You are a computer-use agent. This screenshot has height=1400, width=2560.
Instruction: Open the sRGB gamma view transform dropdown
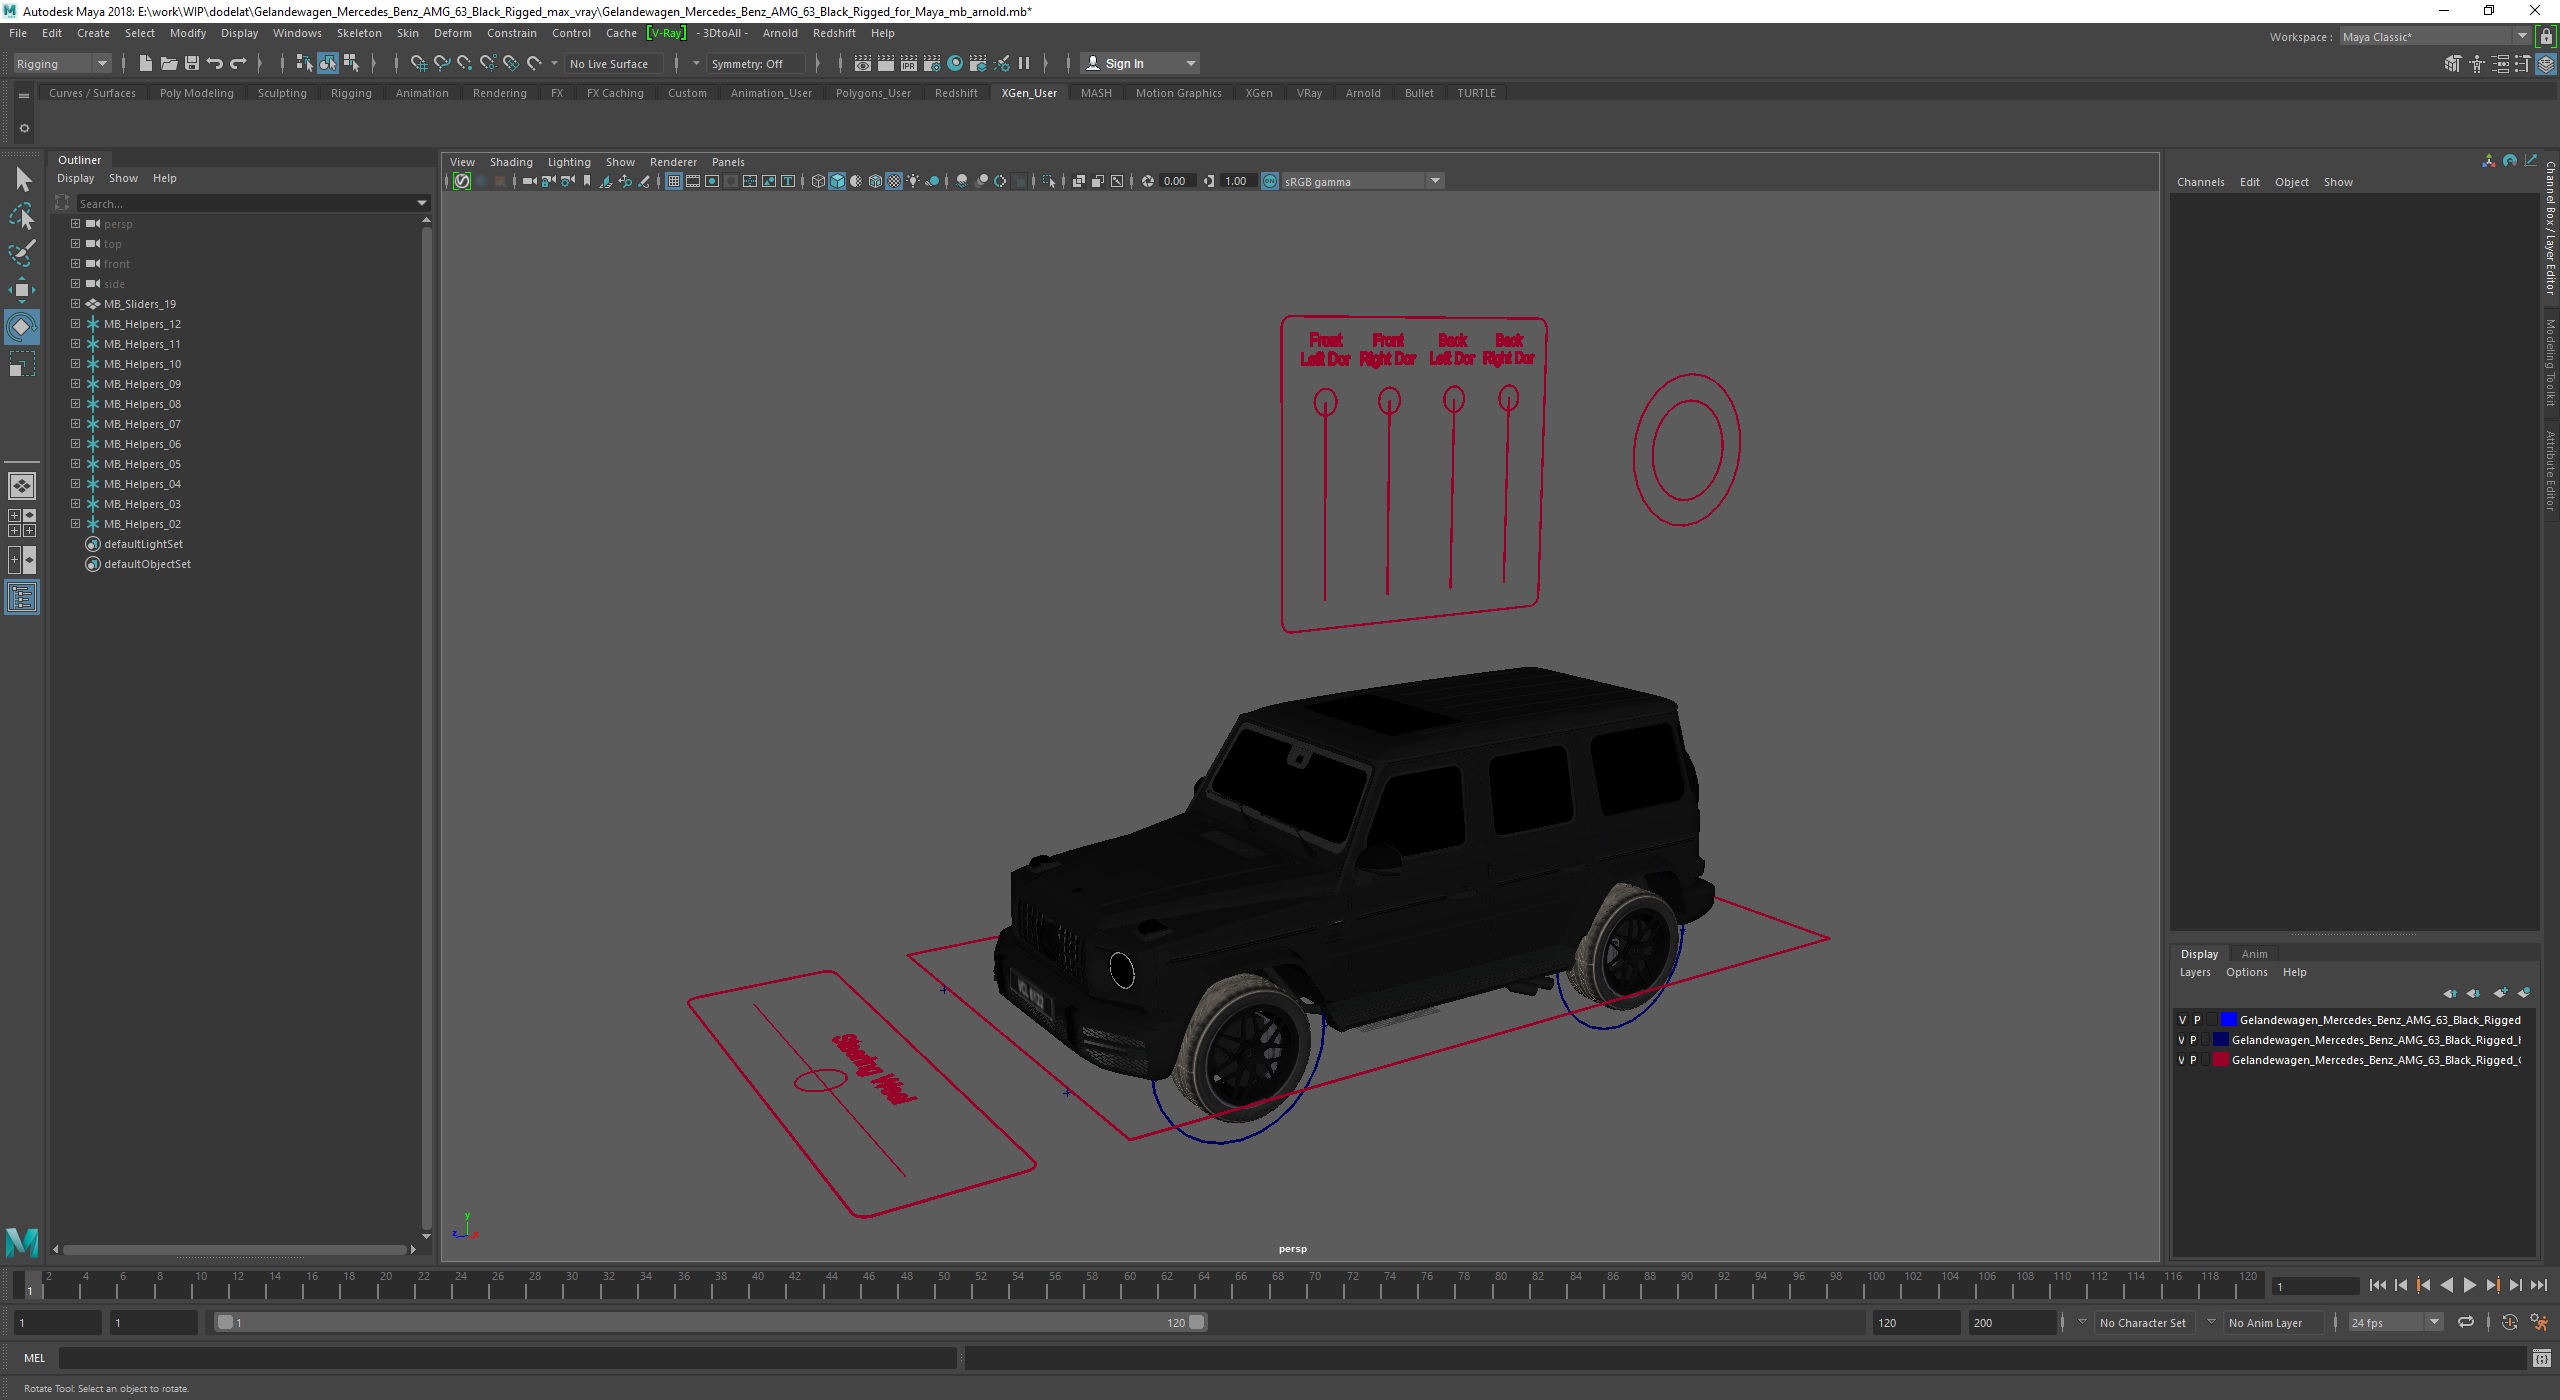(1362, 181)
